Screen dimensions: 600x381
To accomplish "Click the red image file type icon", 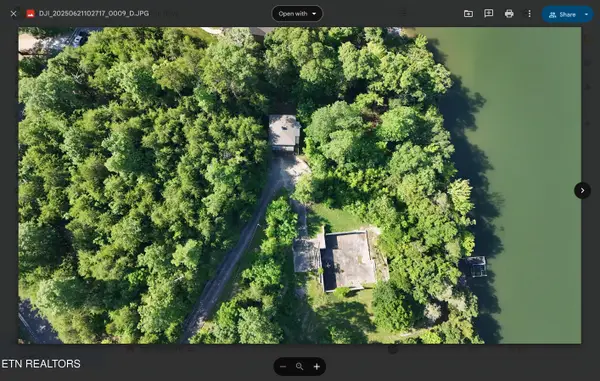I will 31,14.
